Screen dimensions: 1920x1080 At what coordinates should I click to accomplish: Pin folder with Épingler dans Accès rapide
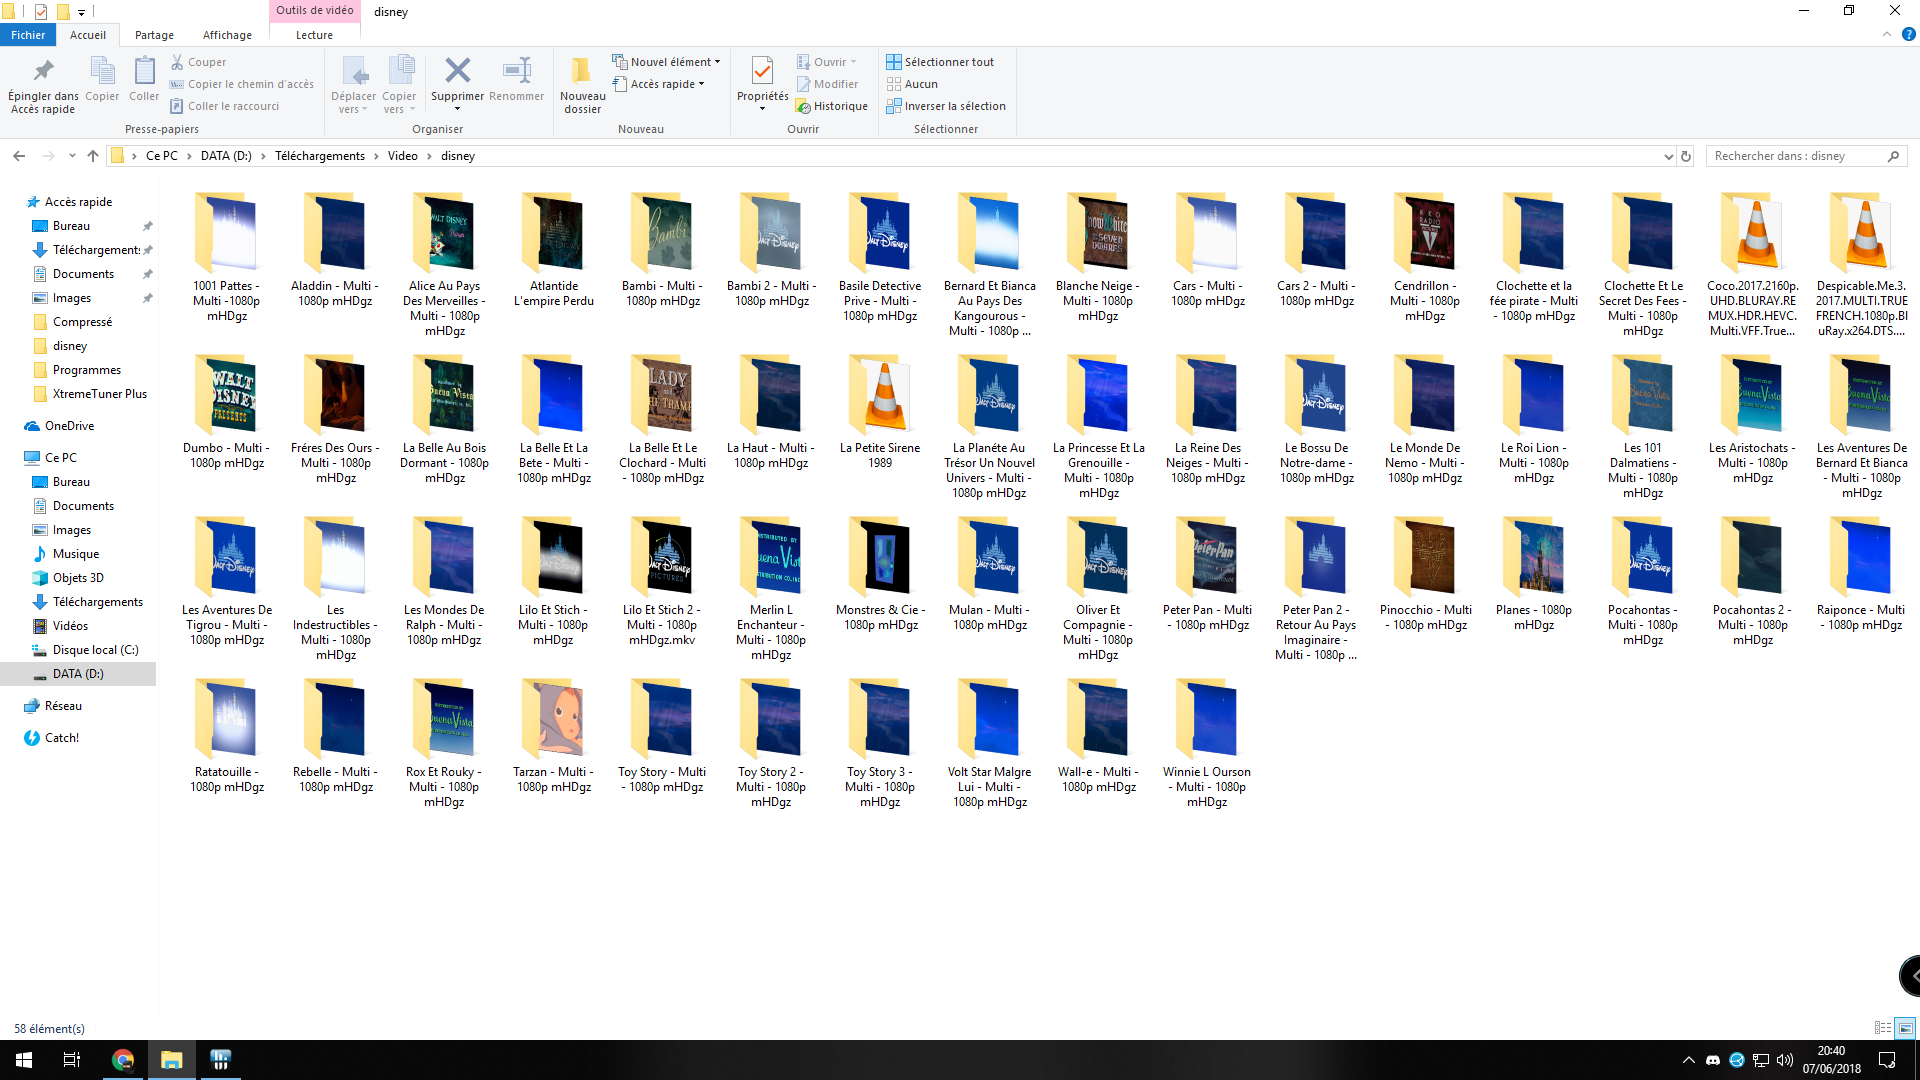coord(43,85)
